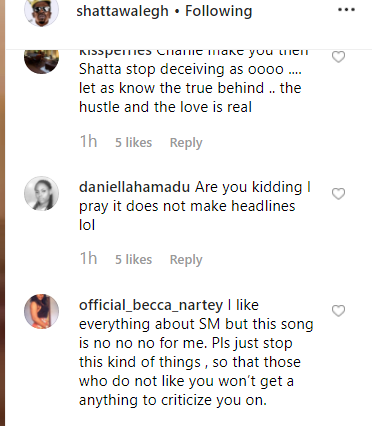Open official_becca_nartey's profile avatar
The width and height of the screenshot is (372, 426).
(x=41, y=311)
